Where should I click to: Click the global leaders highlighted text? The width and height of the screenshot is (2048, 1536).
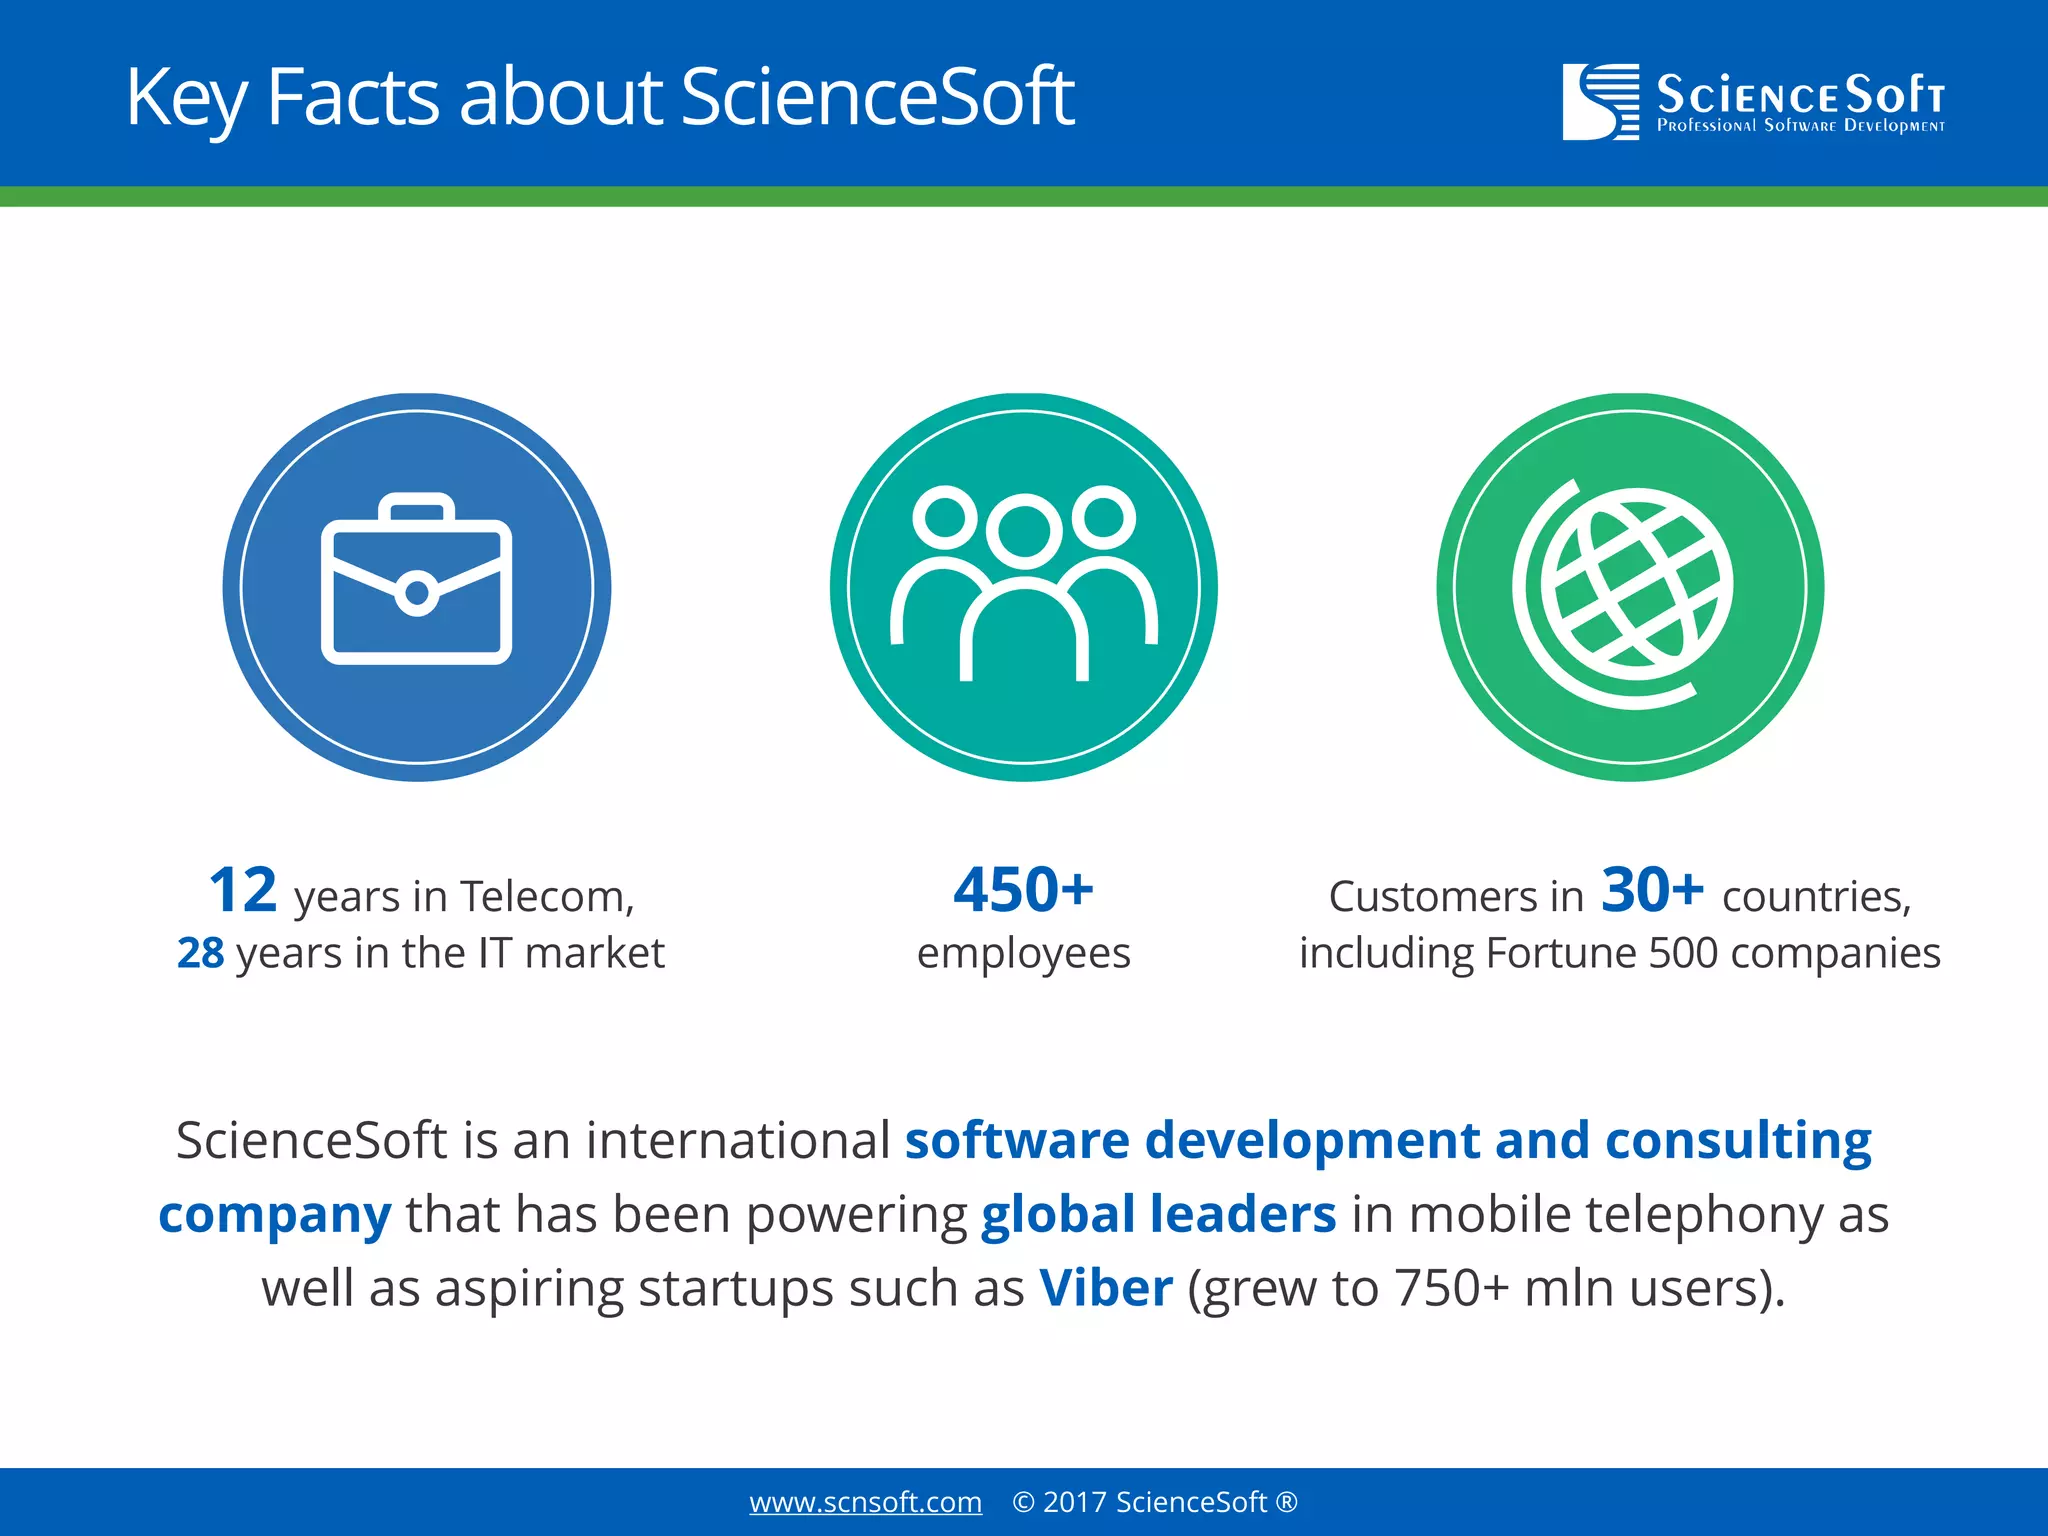tap(1158, 1214)
